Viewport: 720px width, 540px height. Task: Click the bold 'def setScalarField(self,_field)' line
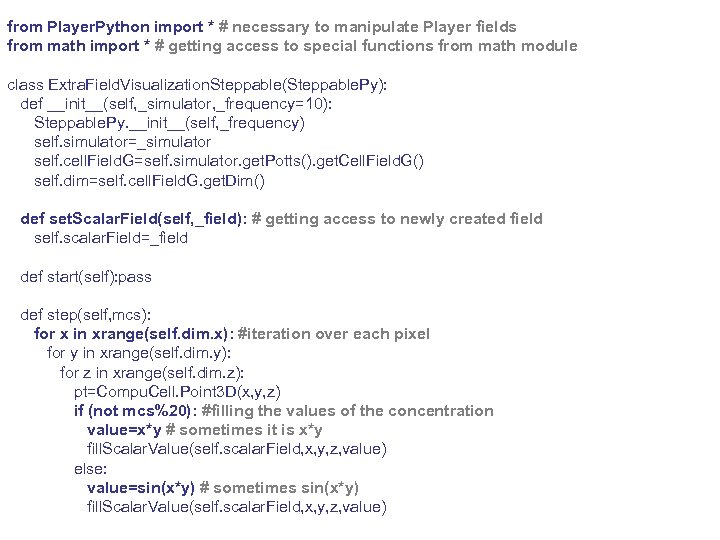pos(281,219)
